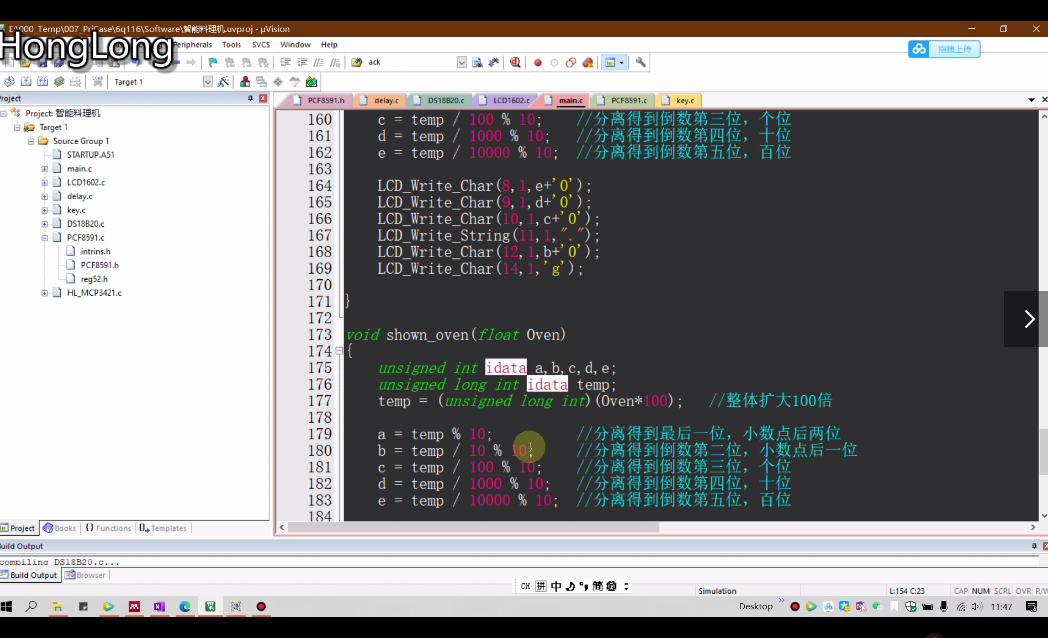Screen dimensions: 1048x638
Task: Click the editor vertical scrollbar thumb
Action: click(x=1043, y=452)
